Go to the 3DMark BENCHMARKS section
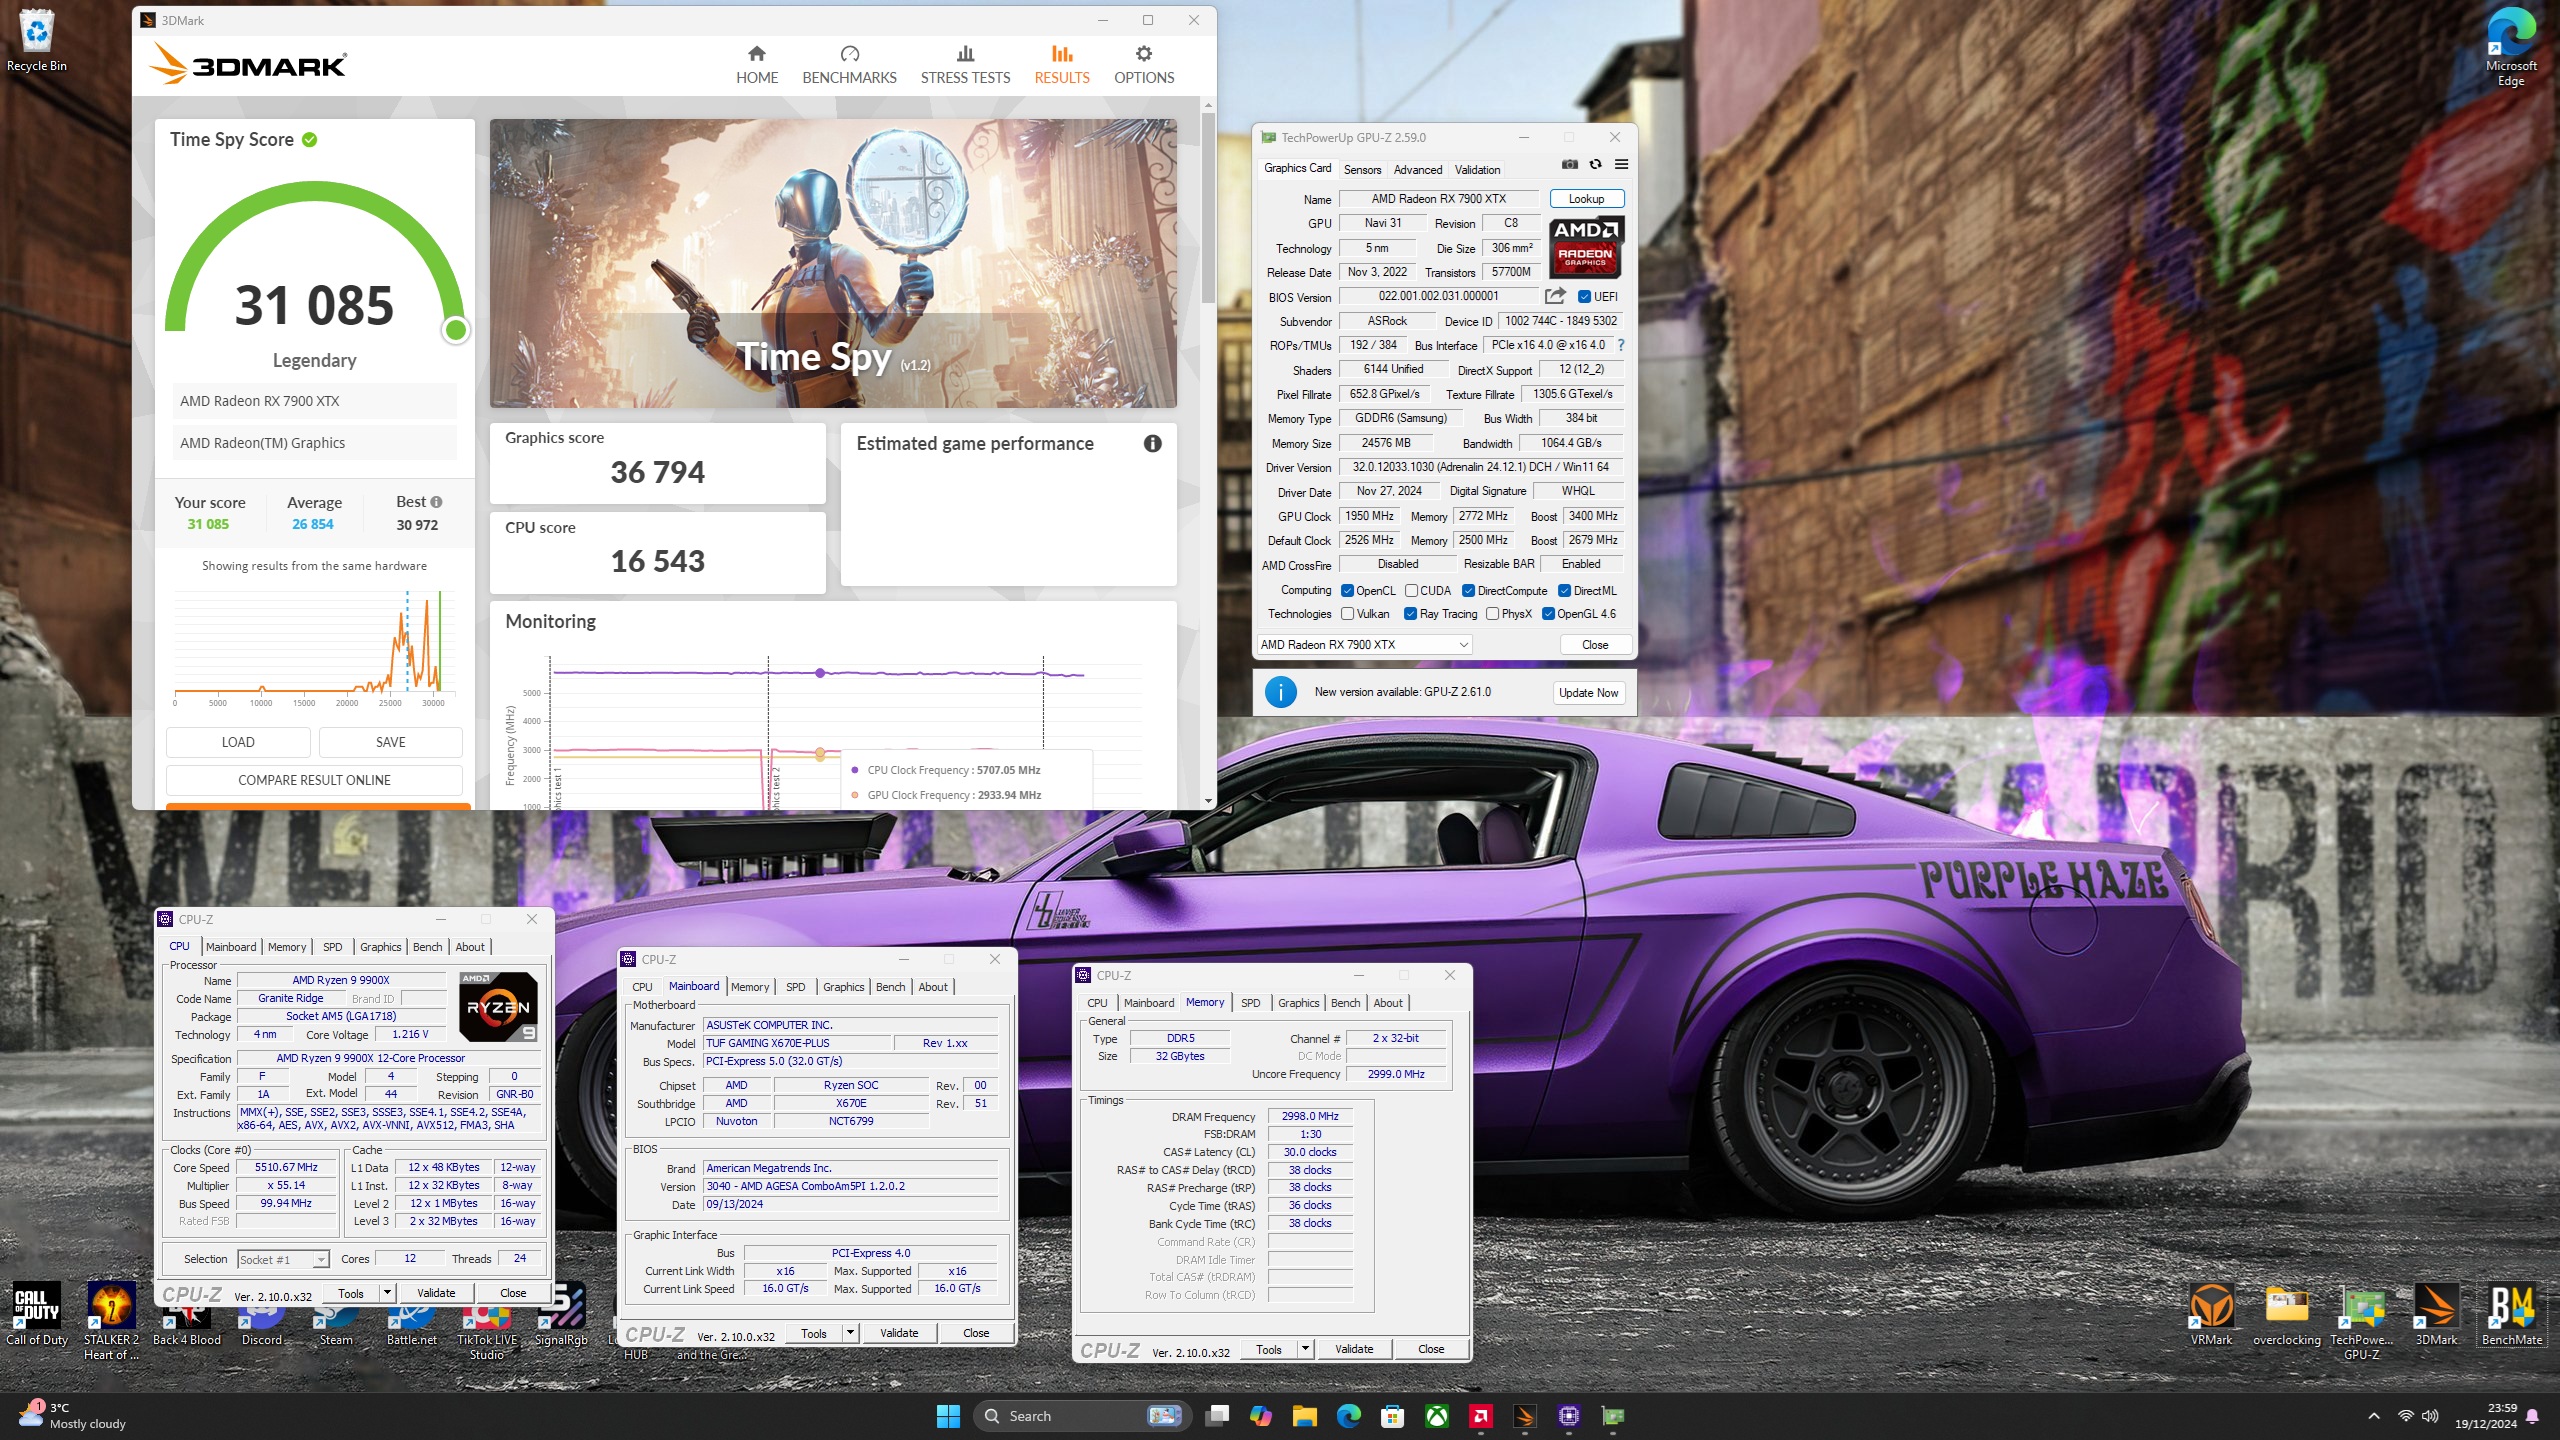 (x=849, y=65)
